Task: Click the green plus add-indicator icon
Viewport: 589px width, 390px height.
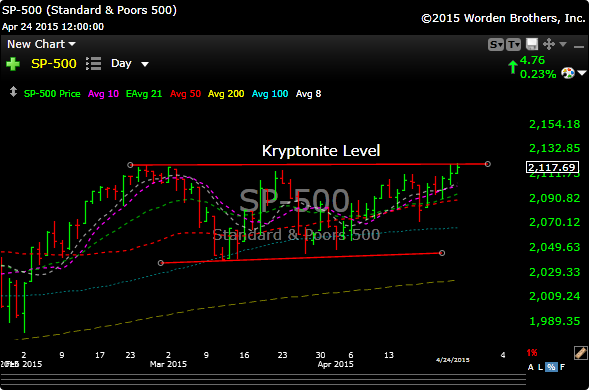Action: tap(13, 64)
